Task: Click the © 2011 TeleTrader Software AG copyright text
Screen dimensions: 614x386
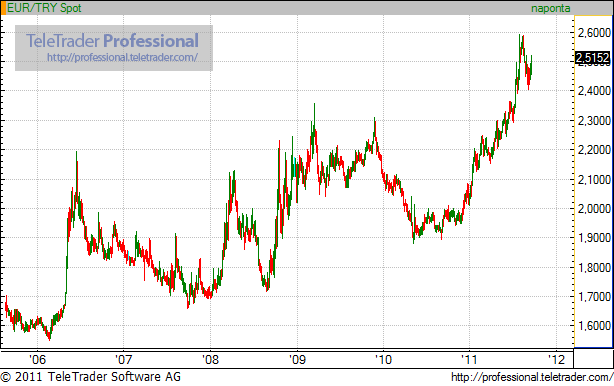Action: (91, 377)
